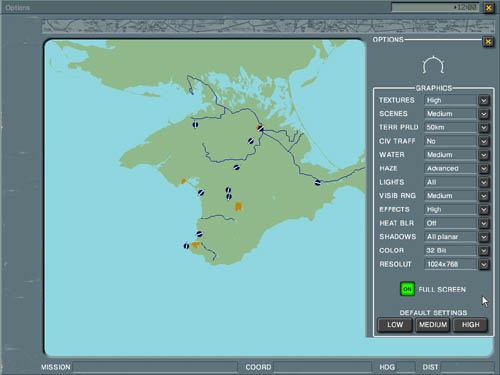The width and height of the screenshot is (500, 375).
Task: Open the Haze dropdown arrow
Action: (x=484, y=169)
